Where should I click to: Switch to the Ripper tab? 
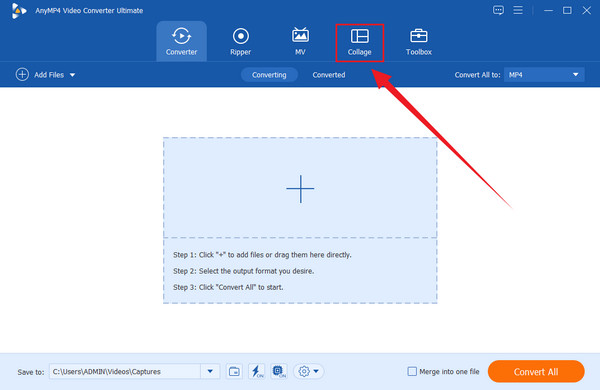pos(240,41)
